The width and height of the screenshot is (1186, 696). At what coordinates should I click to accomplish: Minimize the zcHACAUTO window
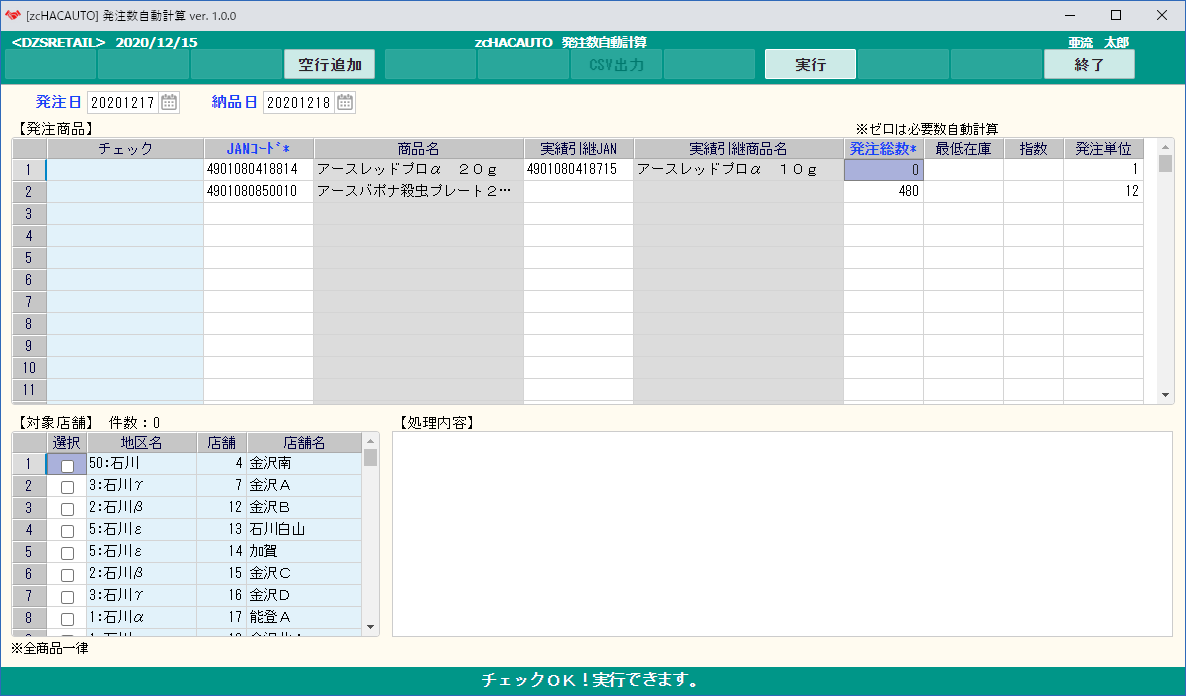point(1070,15)
